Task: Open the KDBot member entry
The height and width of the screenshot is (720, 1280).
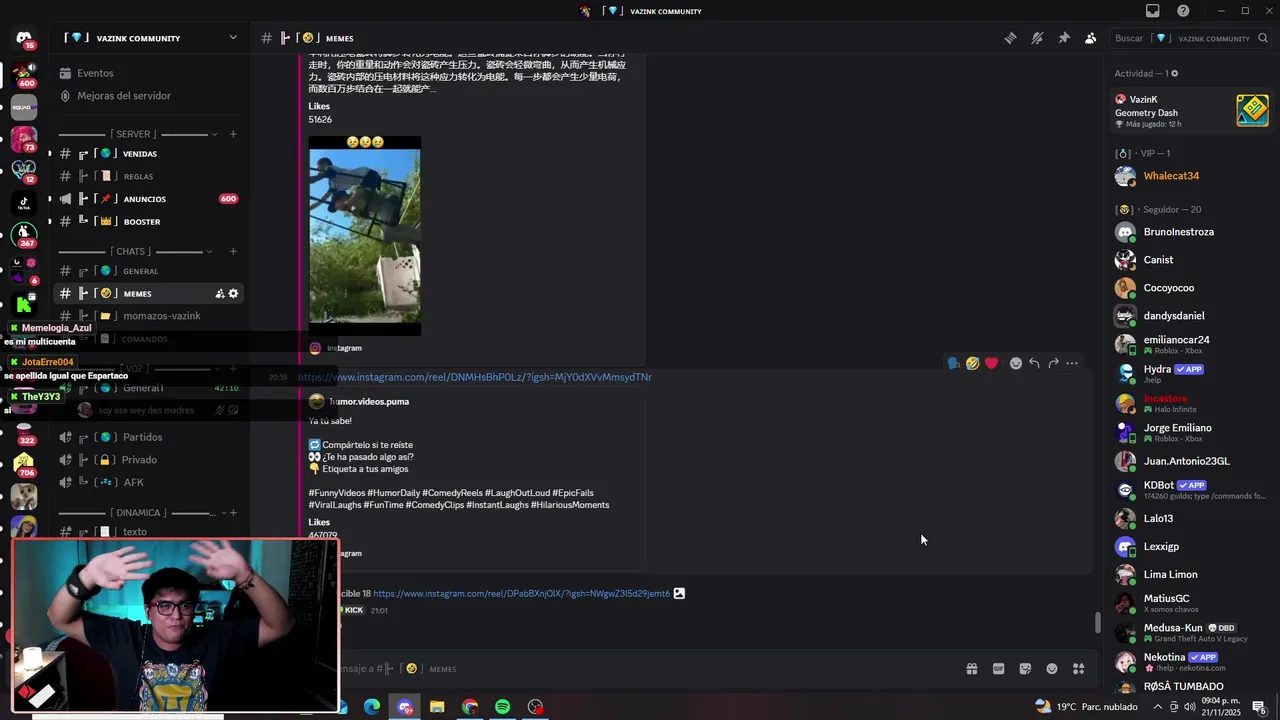Action: tap(1192, 490)
